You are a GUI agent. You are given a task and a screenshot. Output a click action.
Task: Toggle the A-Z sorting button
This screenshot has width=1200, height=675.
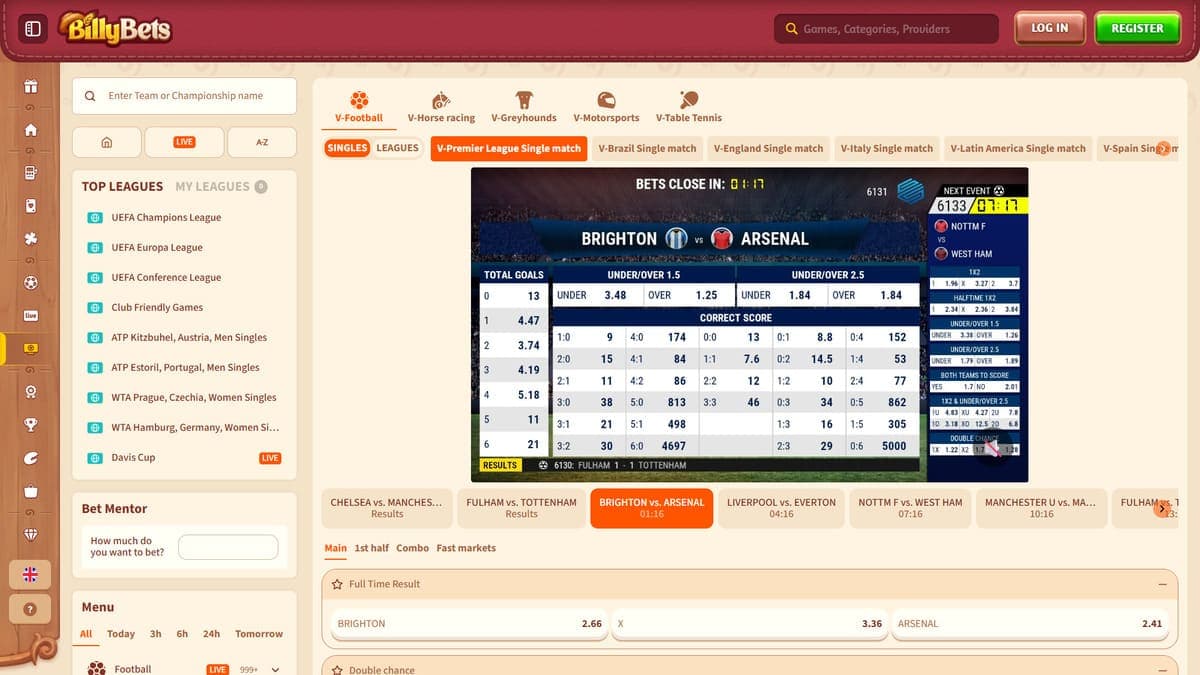click(262, 142)
